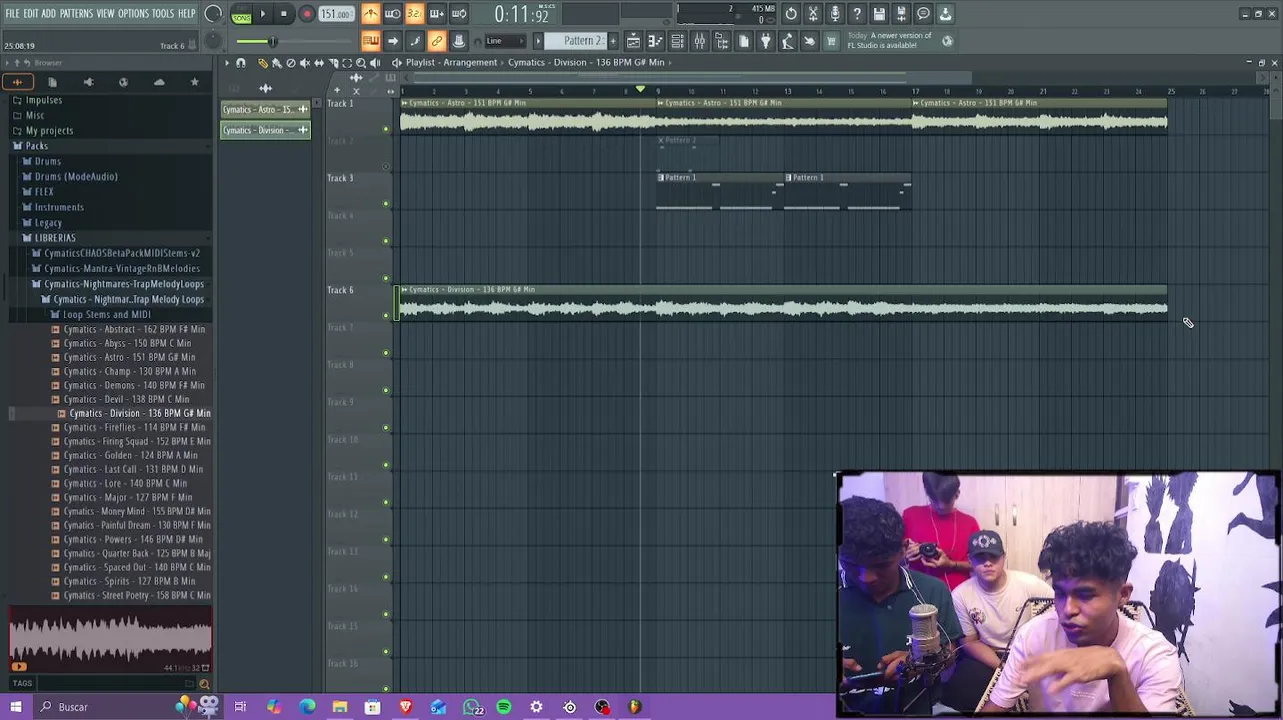Open Browser audio tab with waveform icon
The width and height of the screenshot is (1283, 720).
point(17,82)
